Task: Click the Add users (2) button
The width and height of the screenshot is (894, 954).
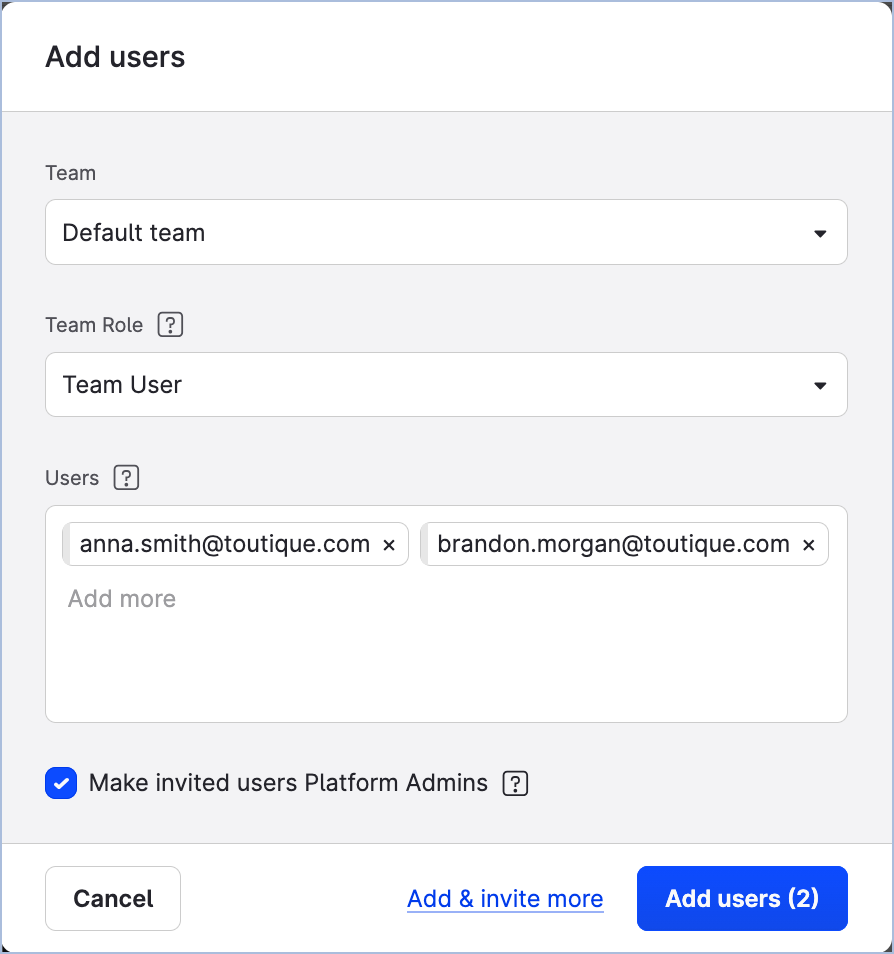Action: pyautogui.click(x=742, y=898)
